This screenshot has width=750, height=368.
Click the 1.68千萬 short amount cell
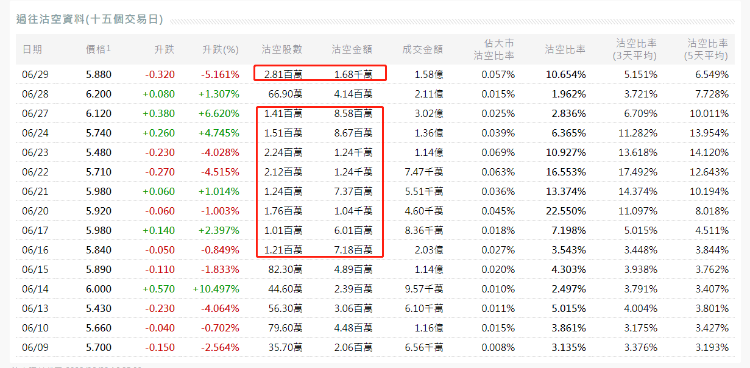pos(353,74)
